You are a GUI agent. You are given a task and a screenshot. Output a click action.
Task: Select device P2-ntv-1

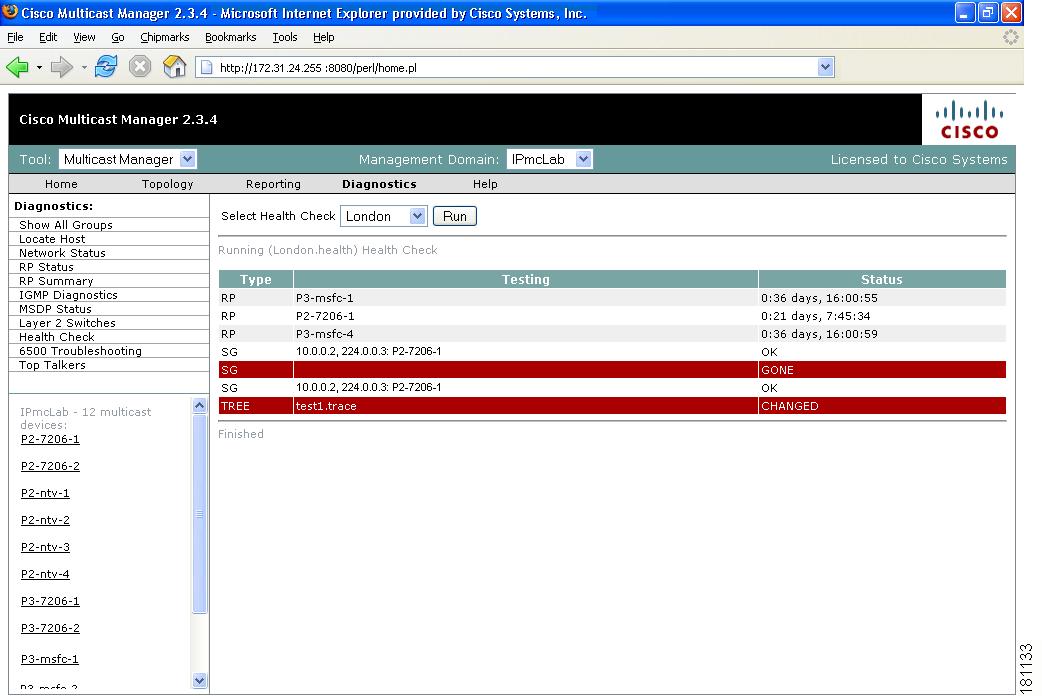[45, 493]
